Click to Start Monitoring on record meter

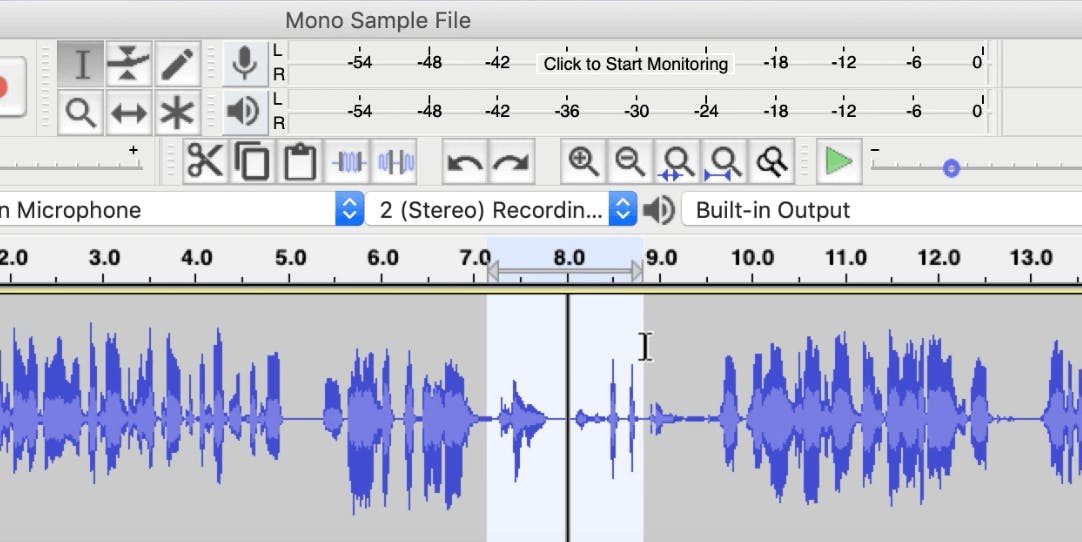(635, 64)
